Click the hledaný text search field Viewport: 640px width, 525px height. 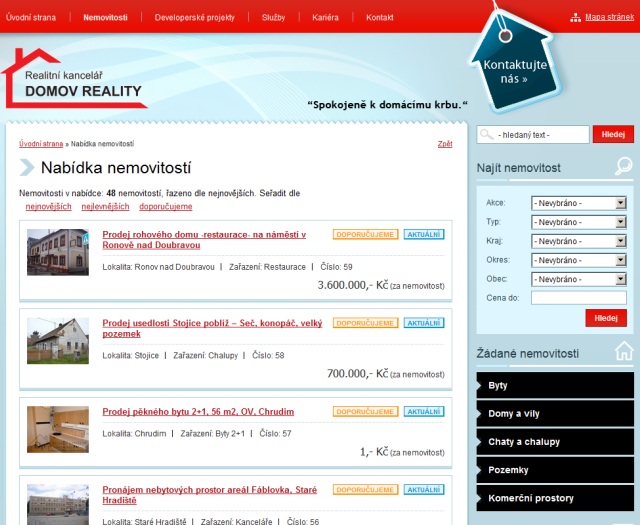coord(533,134)
